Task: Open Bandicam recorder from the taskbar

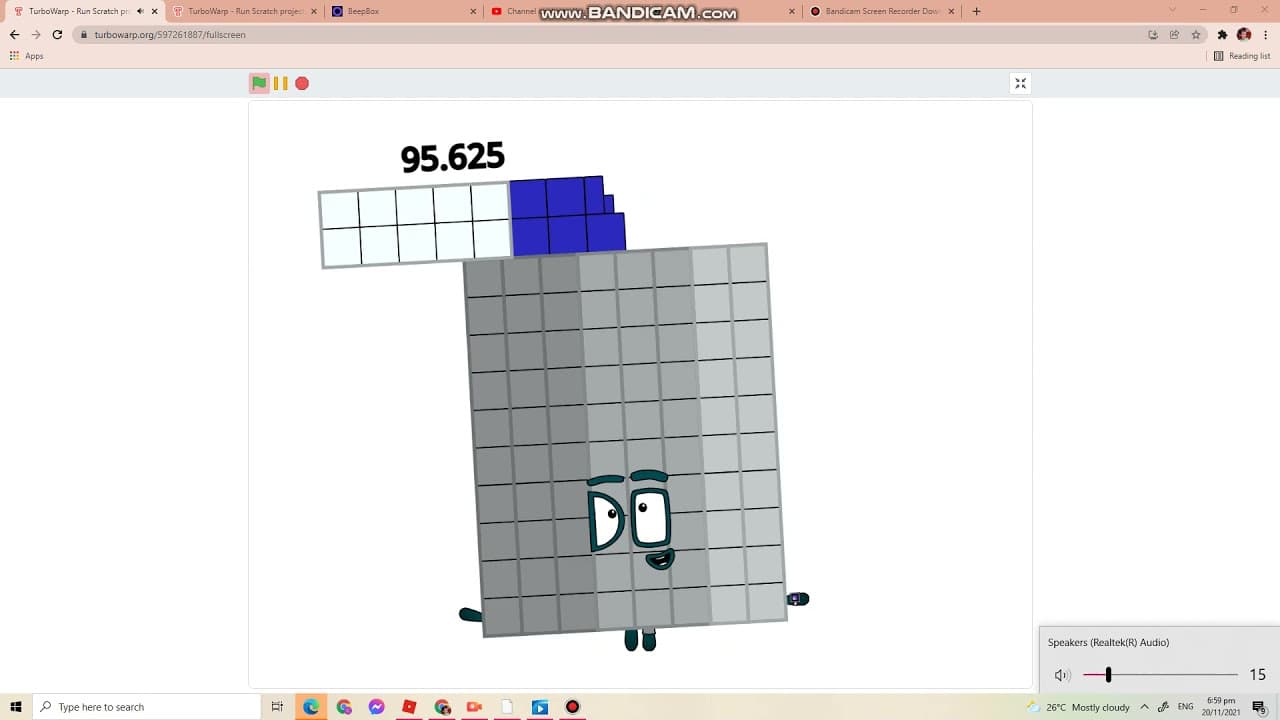Action: [572, 707]
